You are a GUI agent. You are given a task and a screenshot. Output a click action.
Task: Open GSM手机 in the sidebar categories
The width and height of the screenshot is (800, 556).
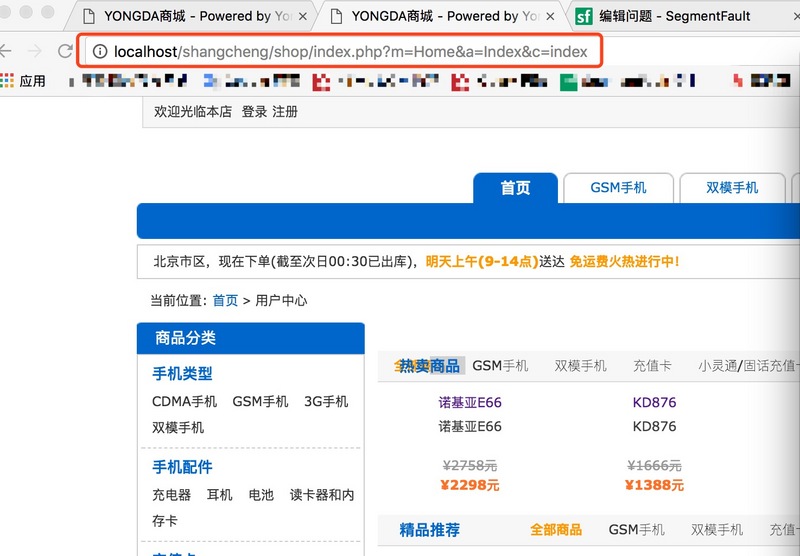coord(260,402)
